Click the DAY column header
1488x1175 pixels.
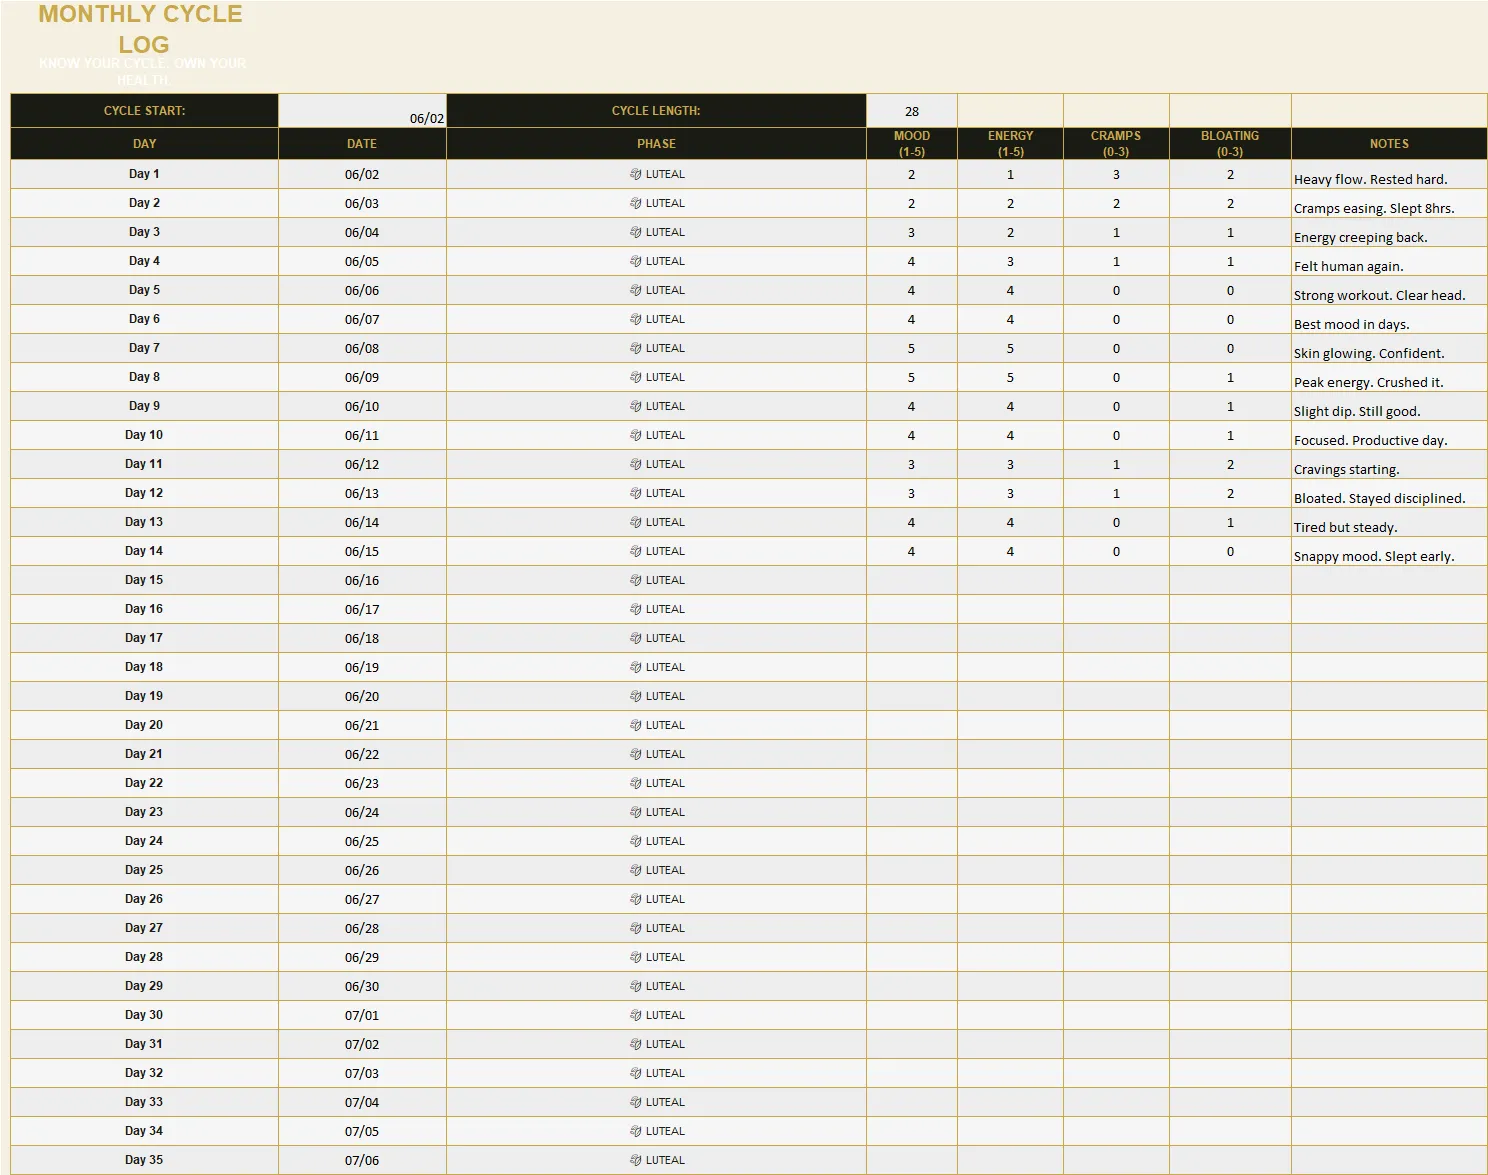tap(144, 144)
